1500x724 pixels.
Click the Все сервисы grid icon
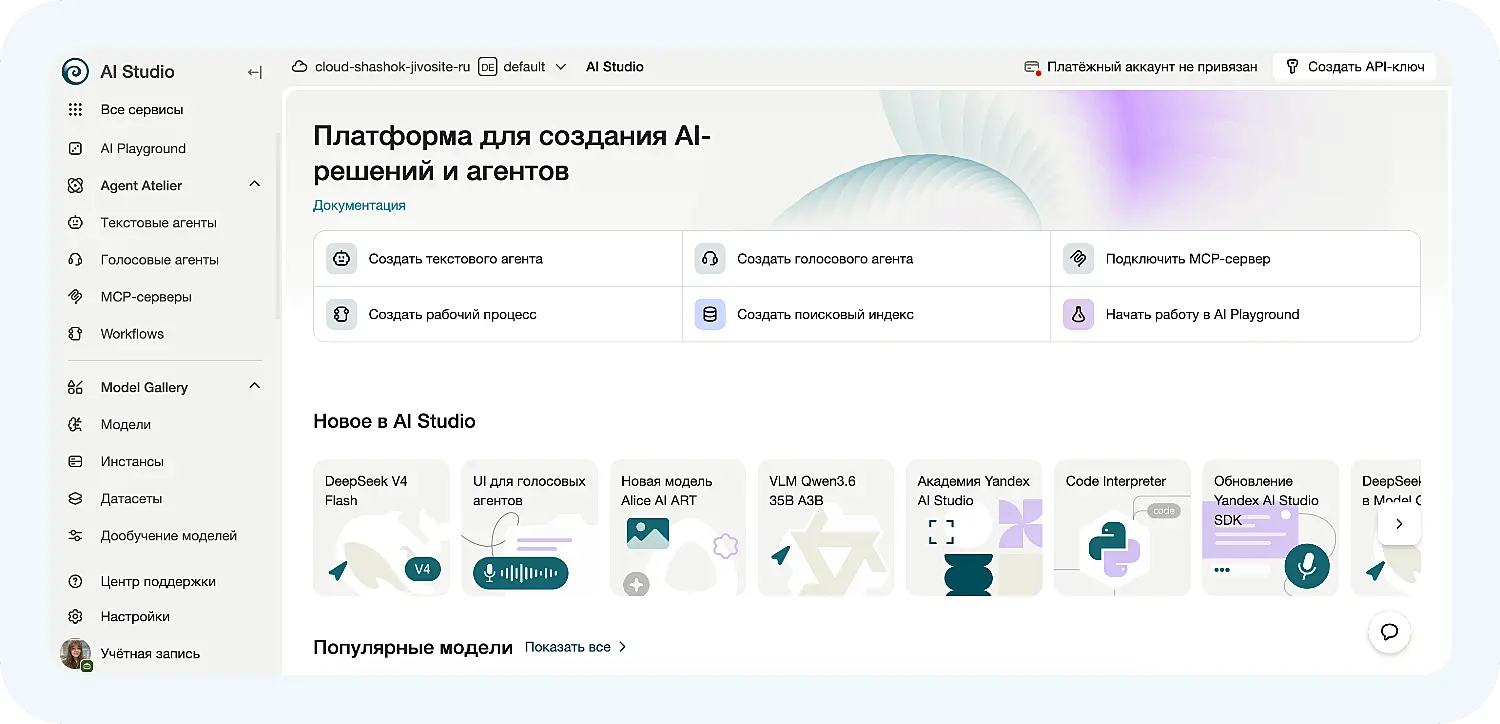coord(75,110)
